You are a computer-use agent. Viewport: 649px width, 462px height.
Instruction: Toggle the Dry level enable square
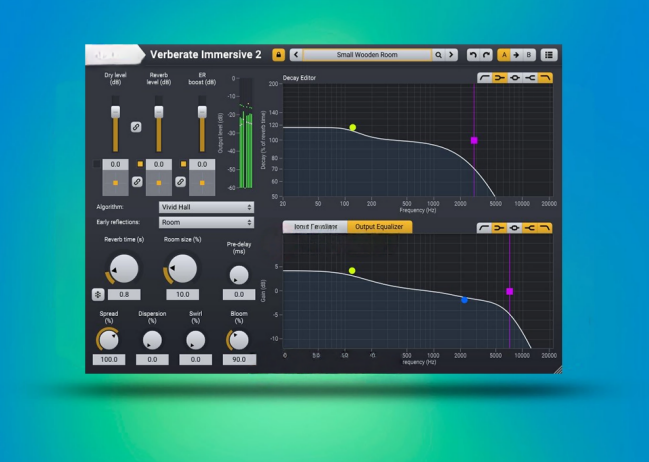tap(97, 164)
